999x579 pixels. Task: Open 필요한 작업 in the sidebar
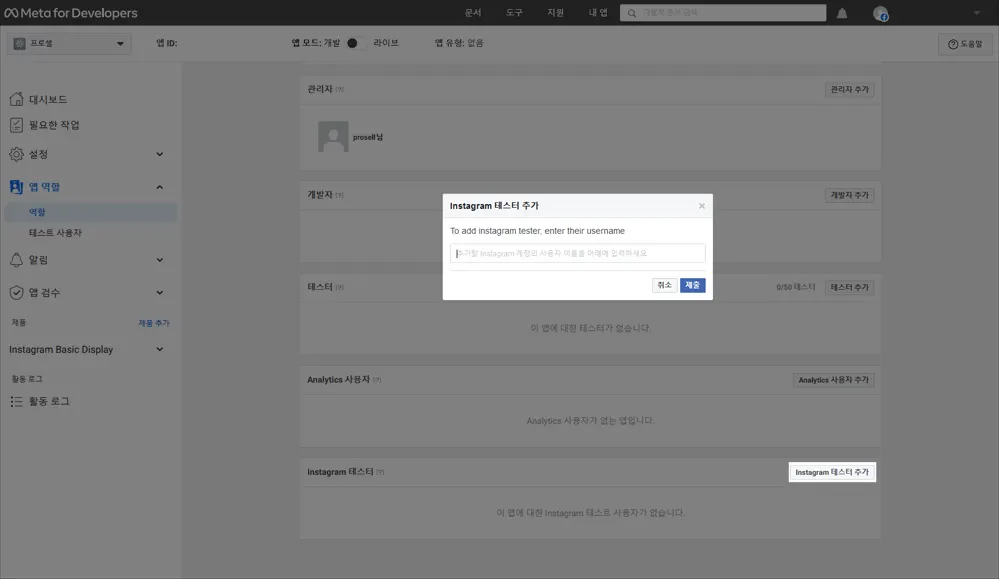click(x=54, y=125)
